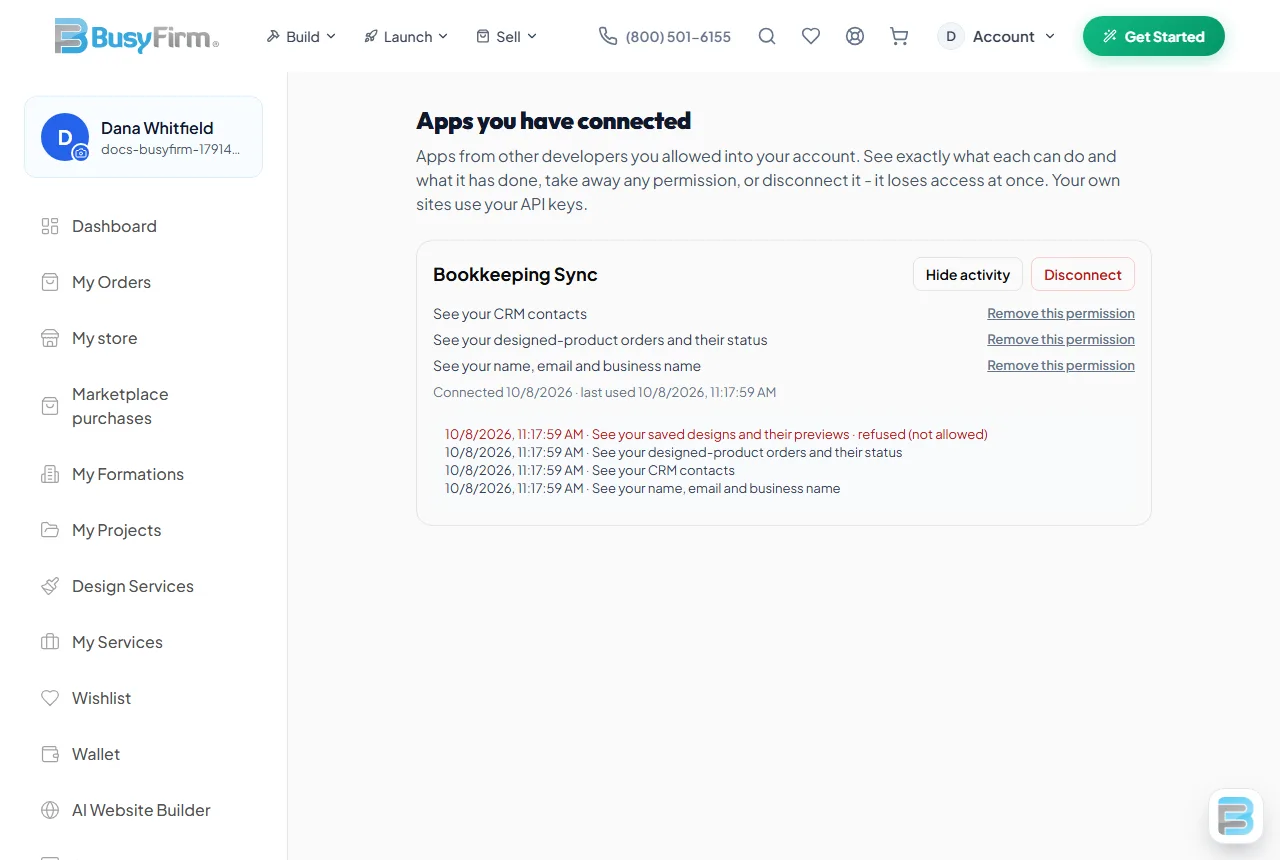Disconnect the Bookkeeping Sync app
Viewport: 1280px width, 860px height.
click(x=1083, y=274)
